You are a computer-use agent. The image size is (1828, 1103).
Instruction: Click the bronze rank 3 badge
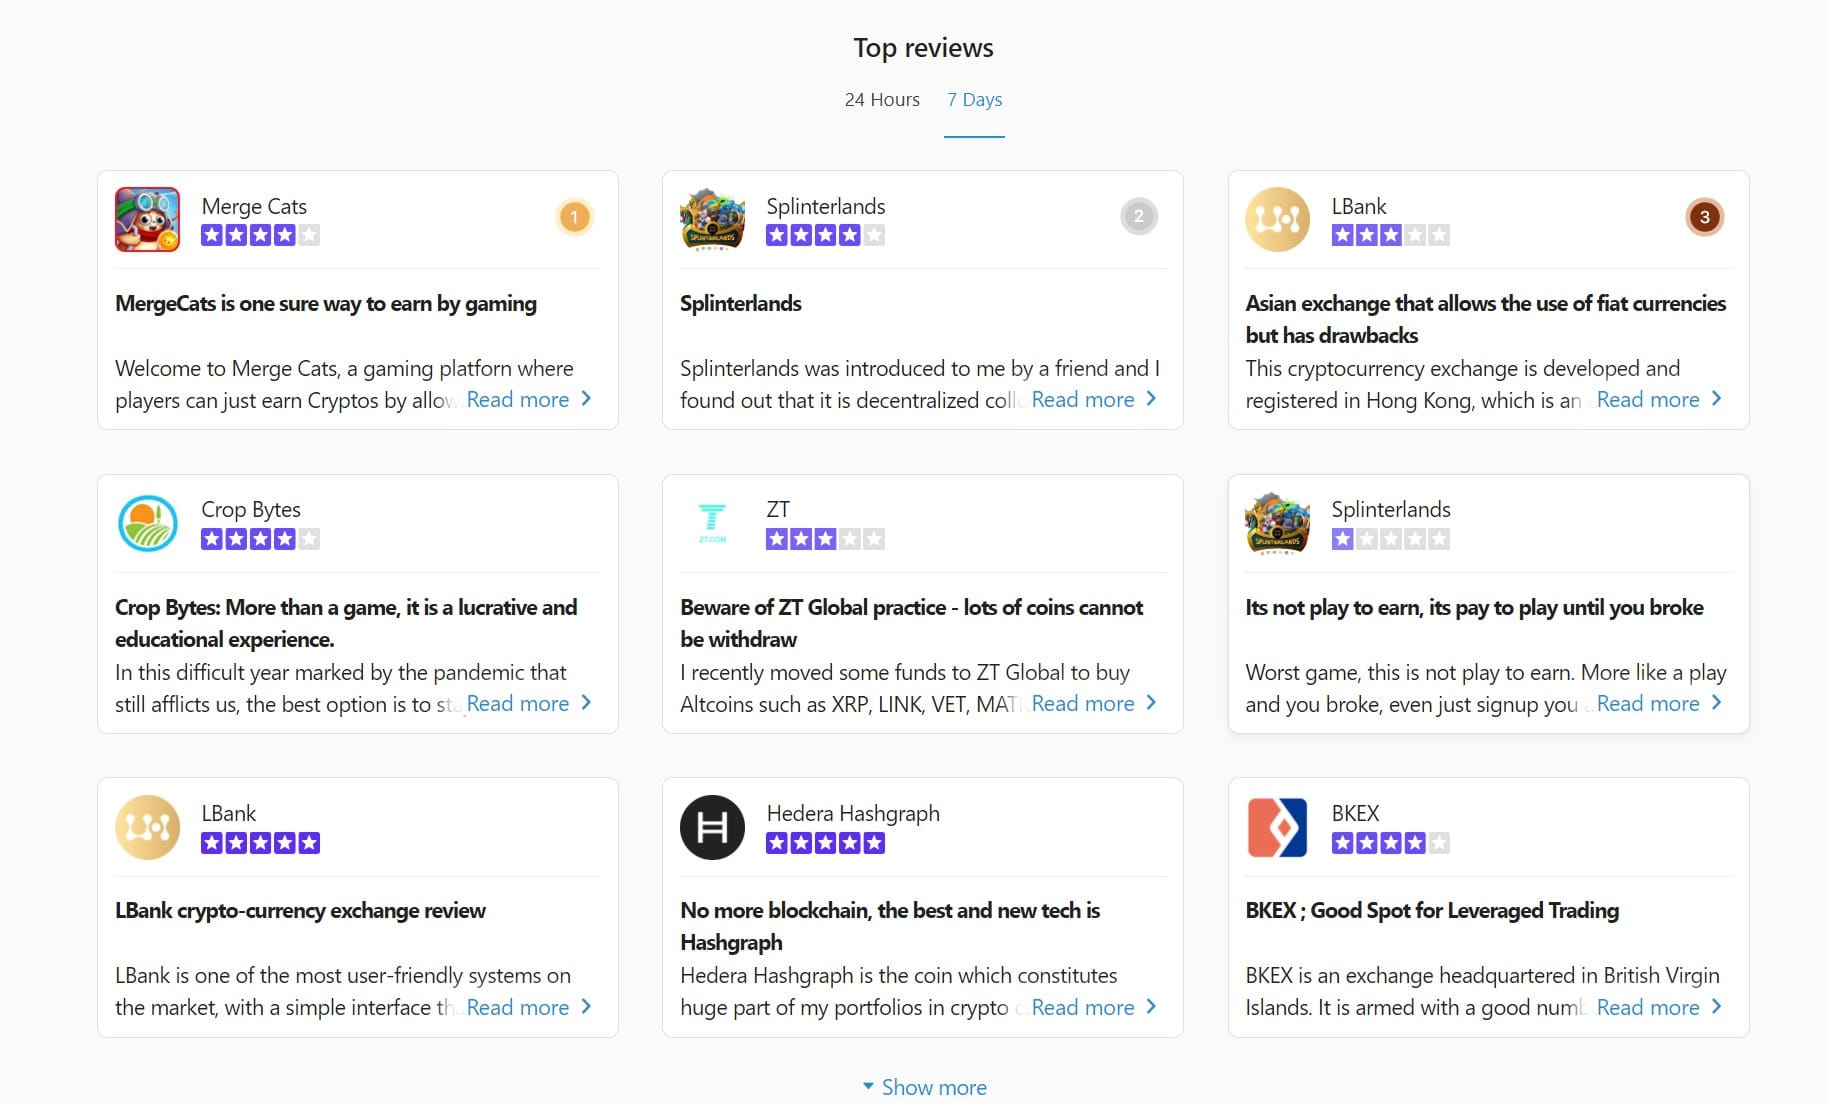click(x=1704, y=217)
